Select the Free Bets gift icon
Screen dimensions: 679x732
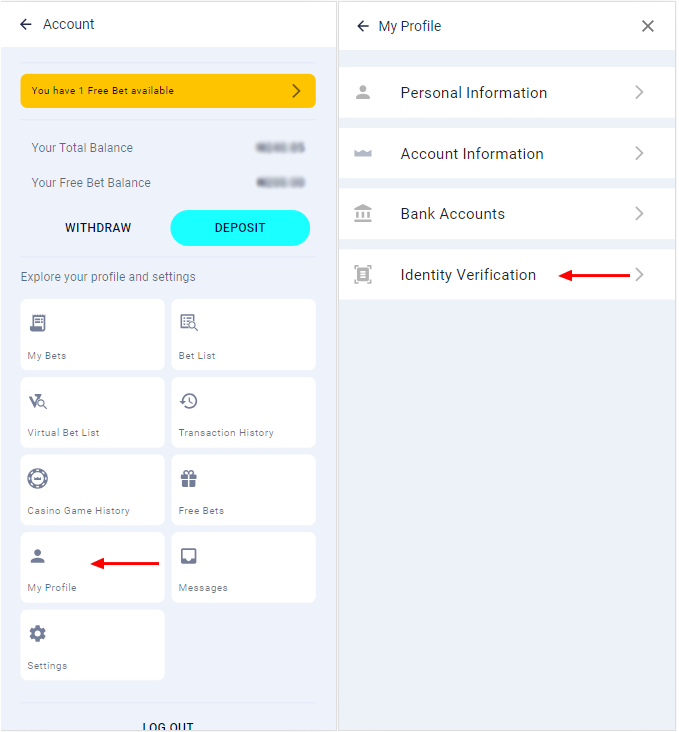click(x=189, y=479)
